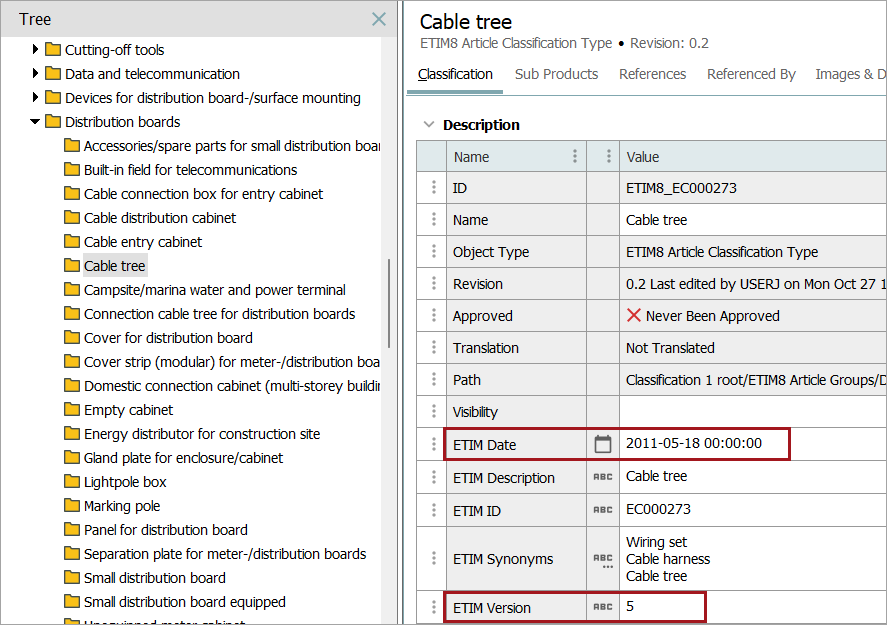Click the ABC icon for ETIM Version
887x625 pixels.
coord(602,607)
